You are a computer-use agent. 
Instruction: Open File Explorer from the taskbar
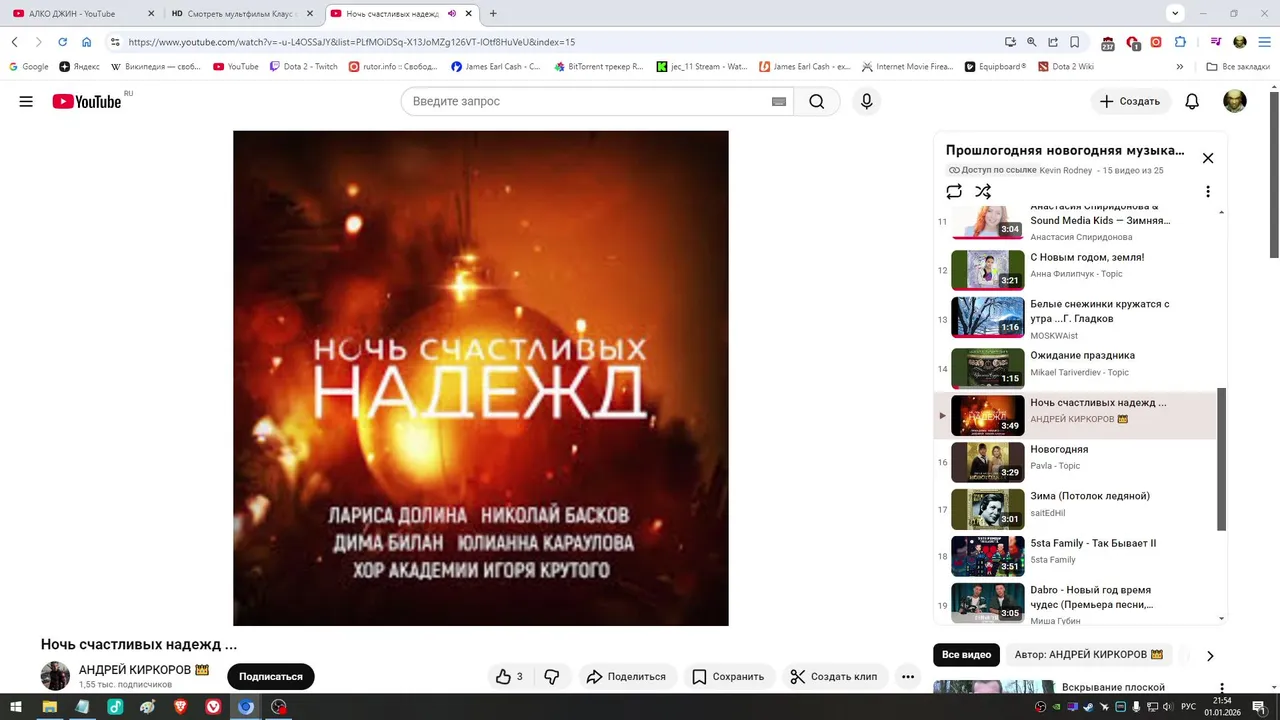49,707
